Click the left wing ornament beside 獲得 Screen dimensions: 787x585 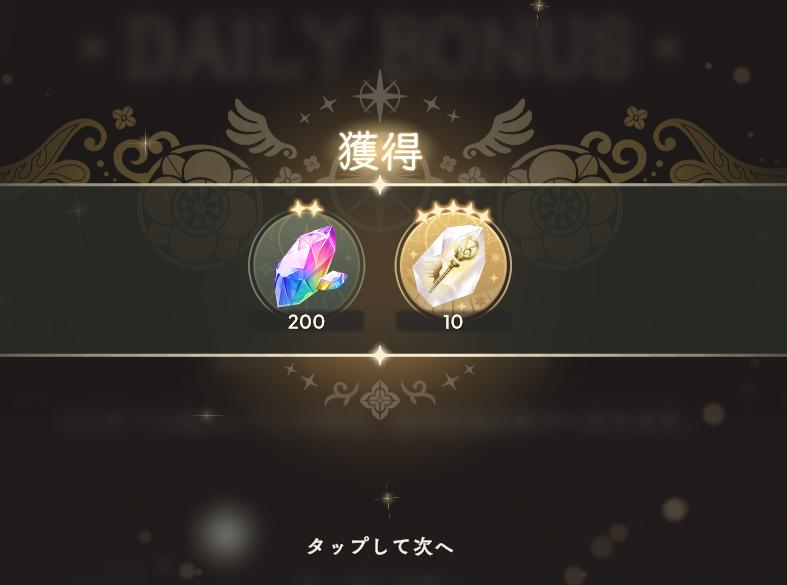coord(261,129)
